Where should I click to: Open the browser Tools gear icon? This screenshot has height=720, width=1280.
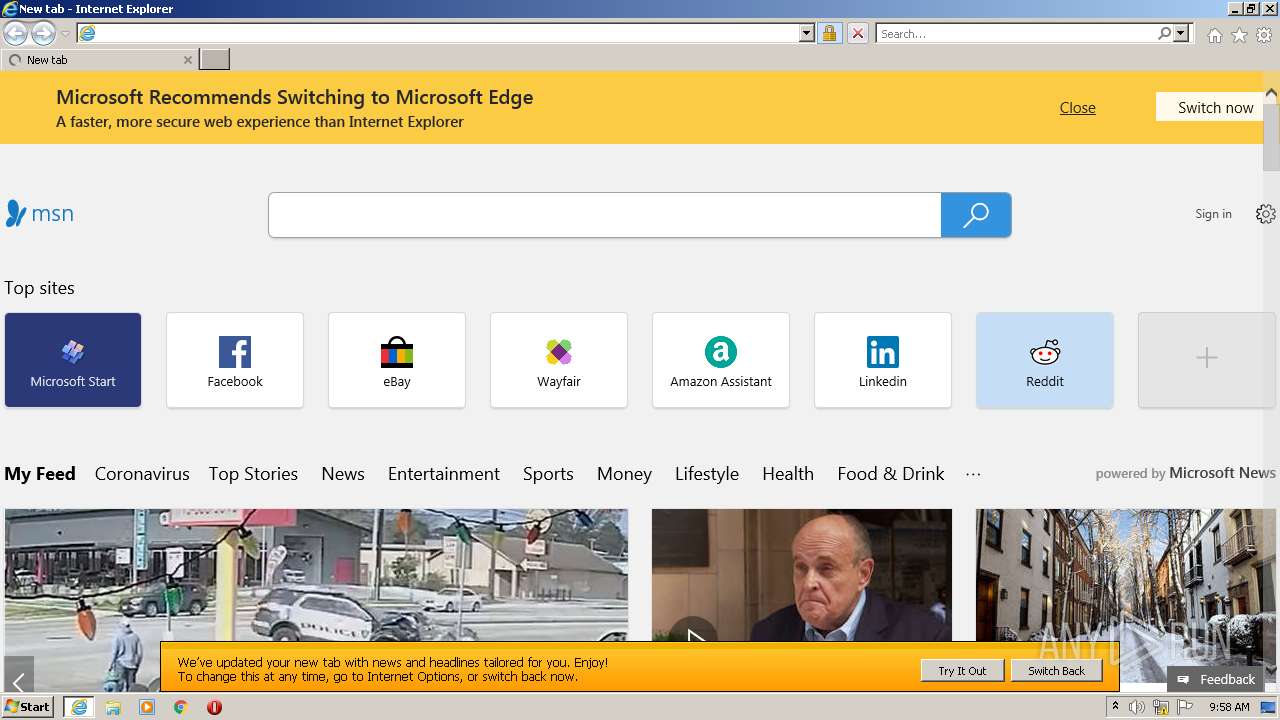1264,35
